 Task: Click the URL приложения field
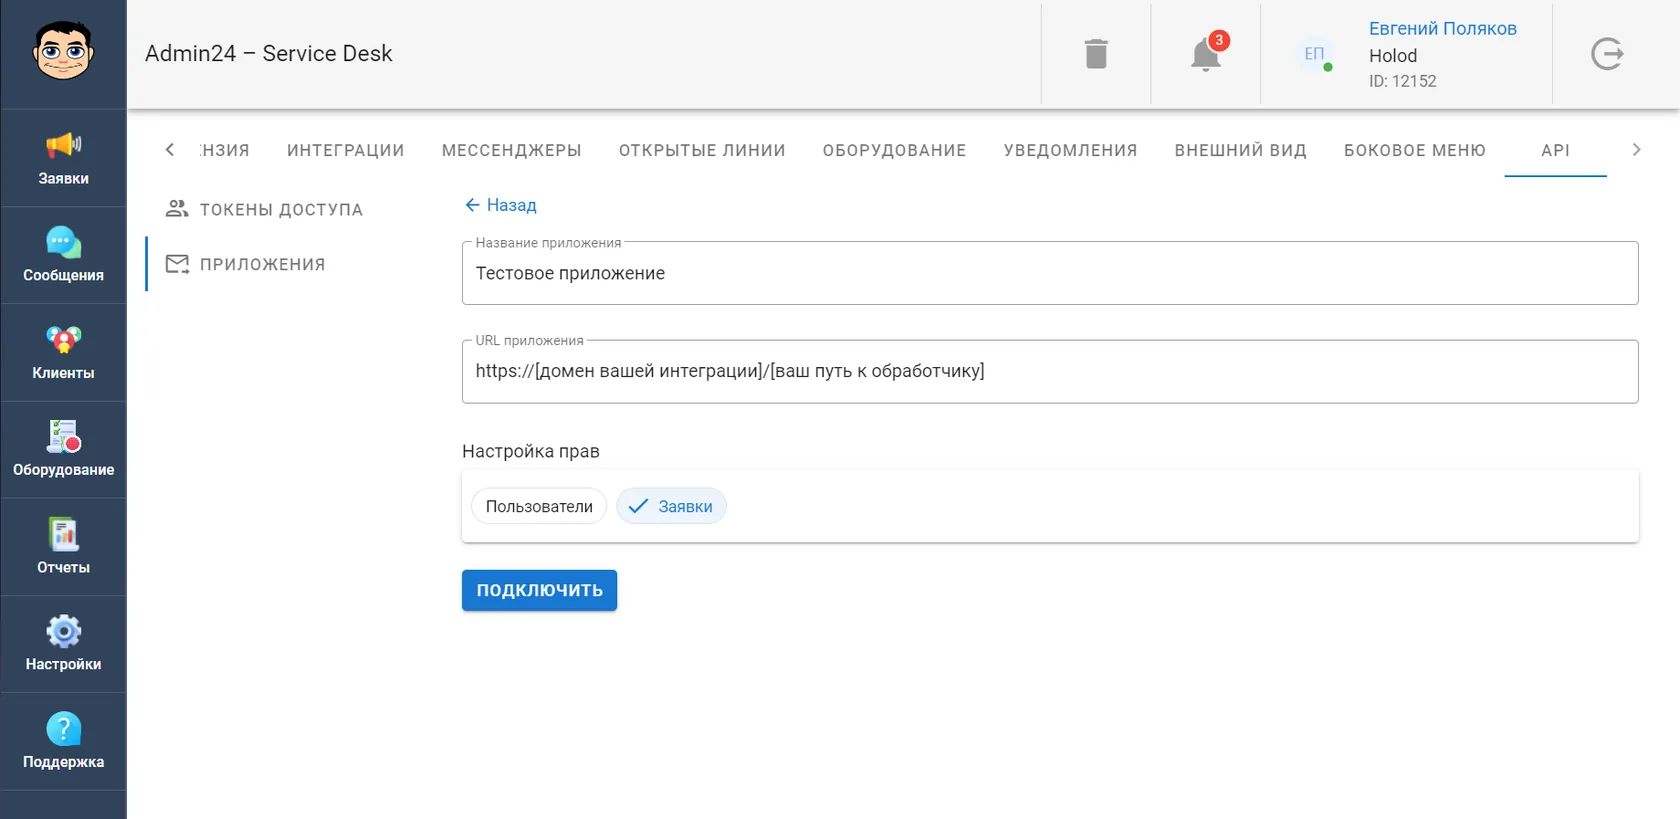1050,371
